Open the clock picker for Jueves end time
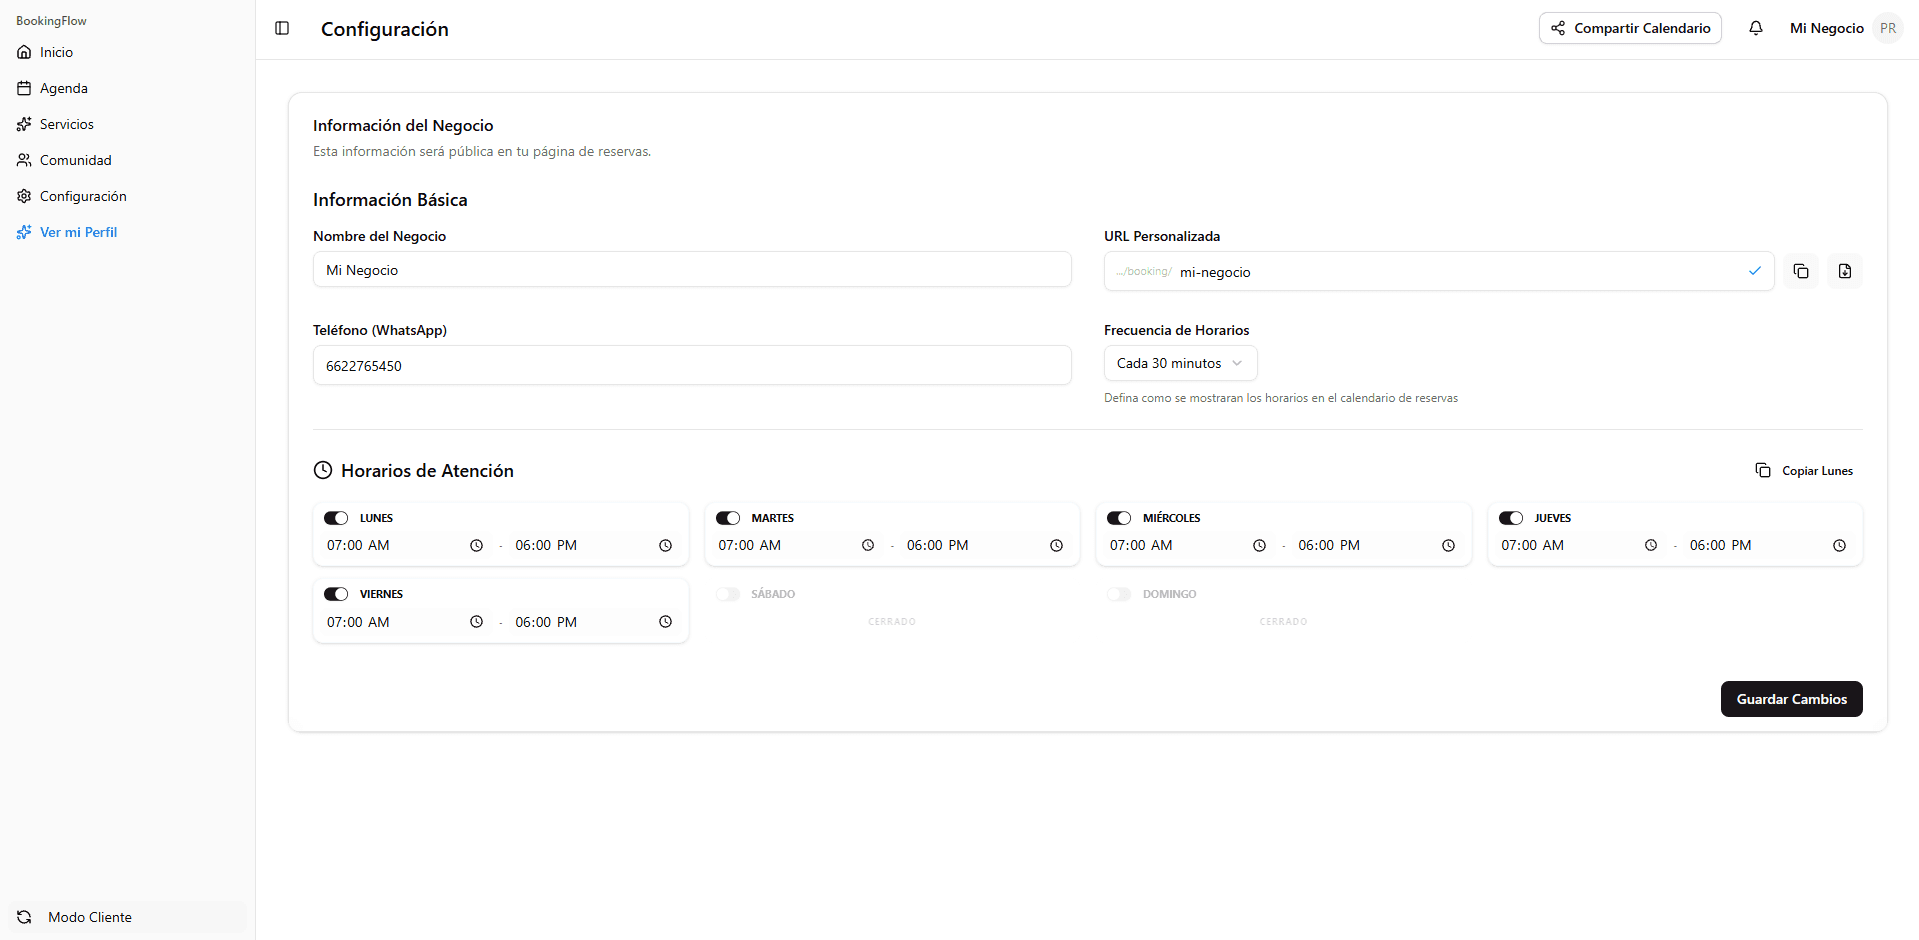This screenshot has height=940, width=1919. tap(1839, 545)
